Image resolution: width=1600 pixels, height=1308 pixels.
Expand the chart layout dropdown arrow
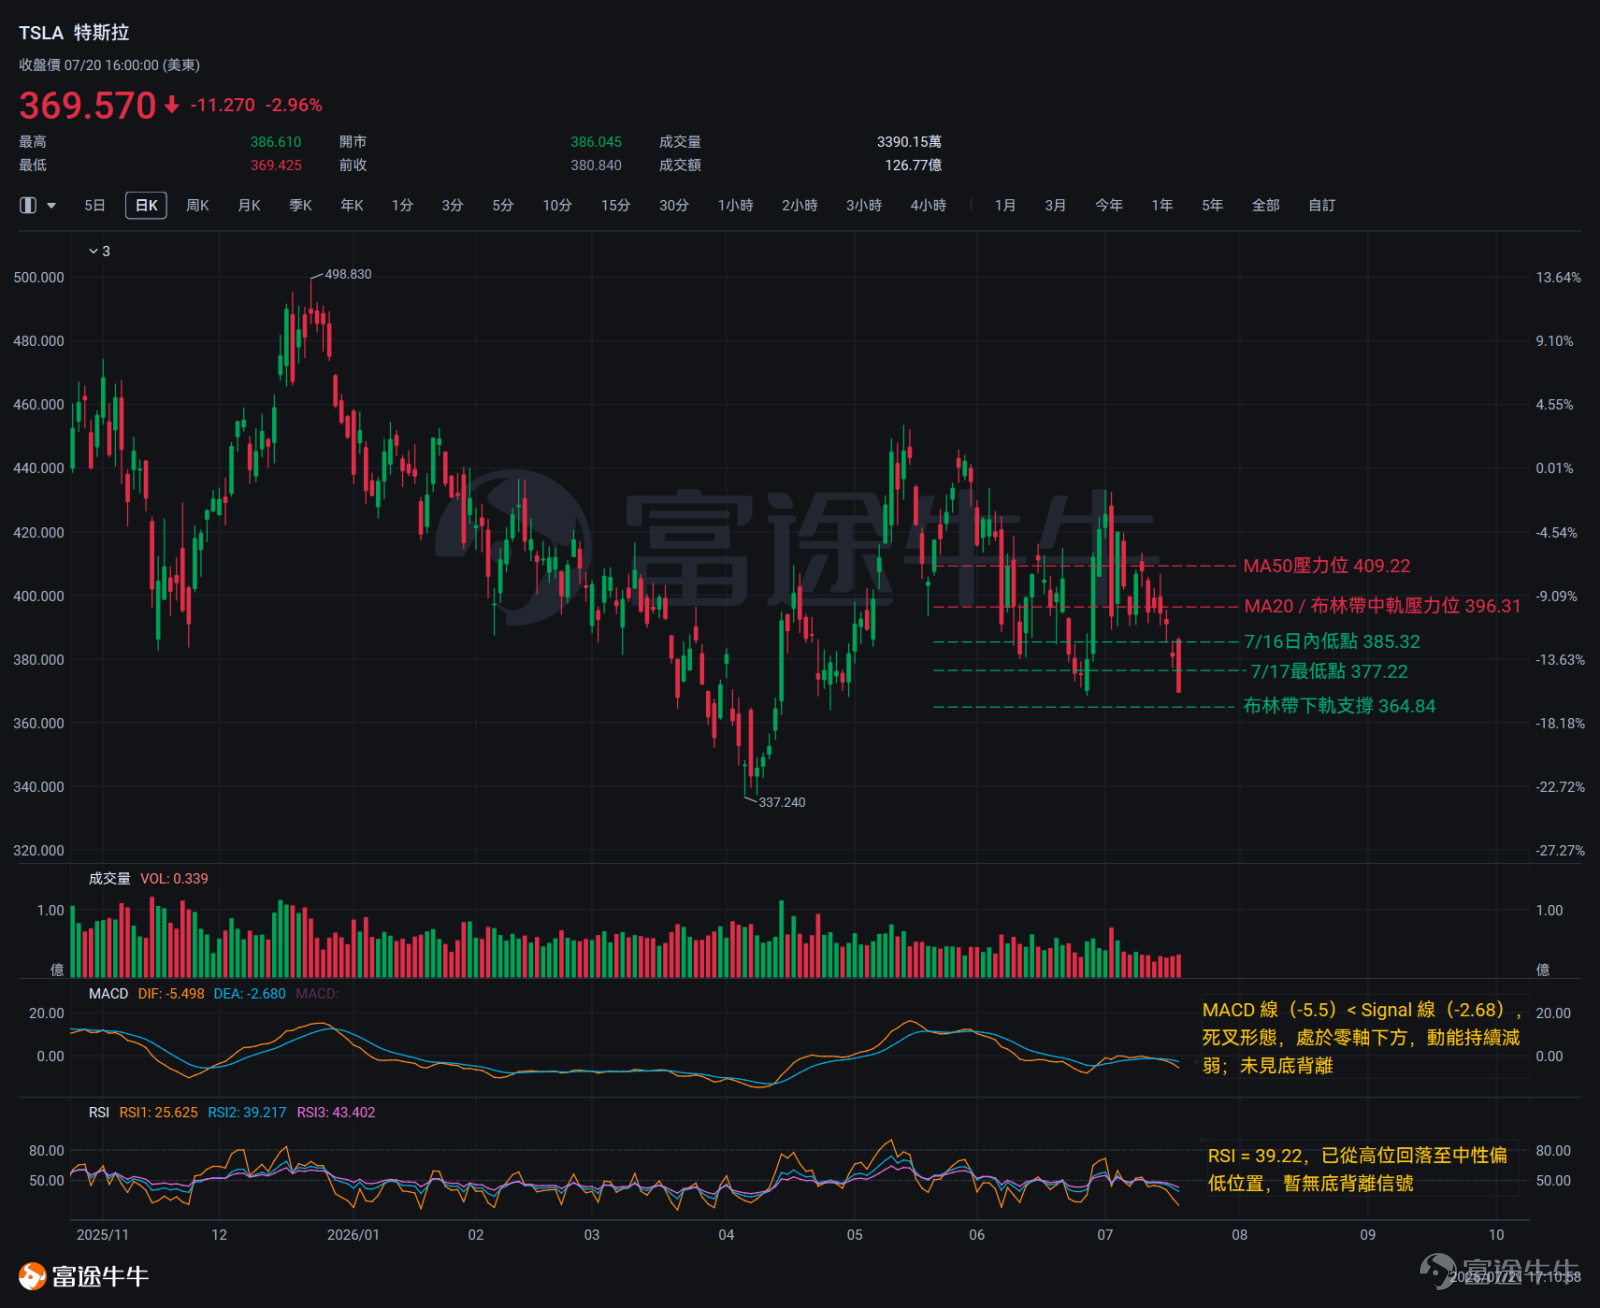click(51, 206)
